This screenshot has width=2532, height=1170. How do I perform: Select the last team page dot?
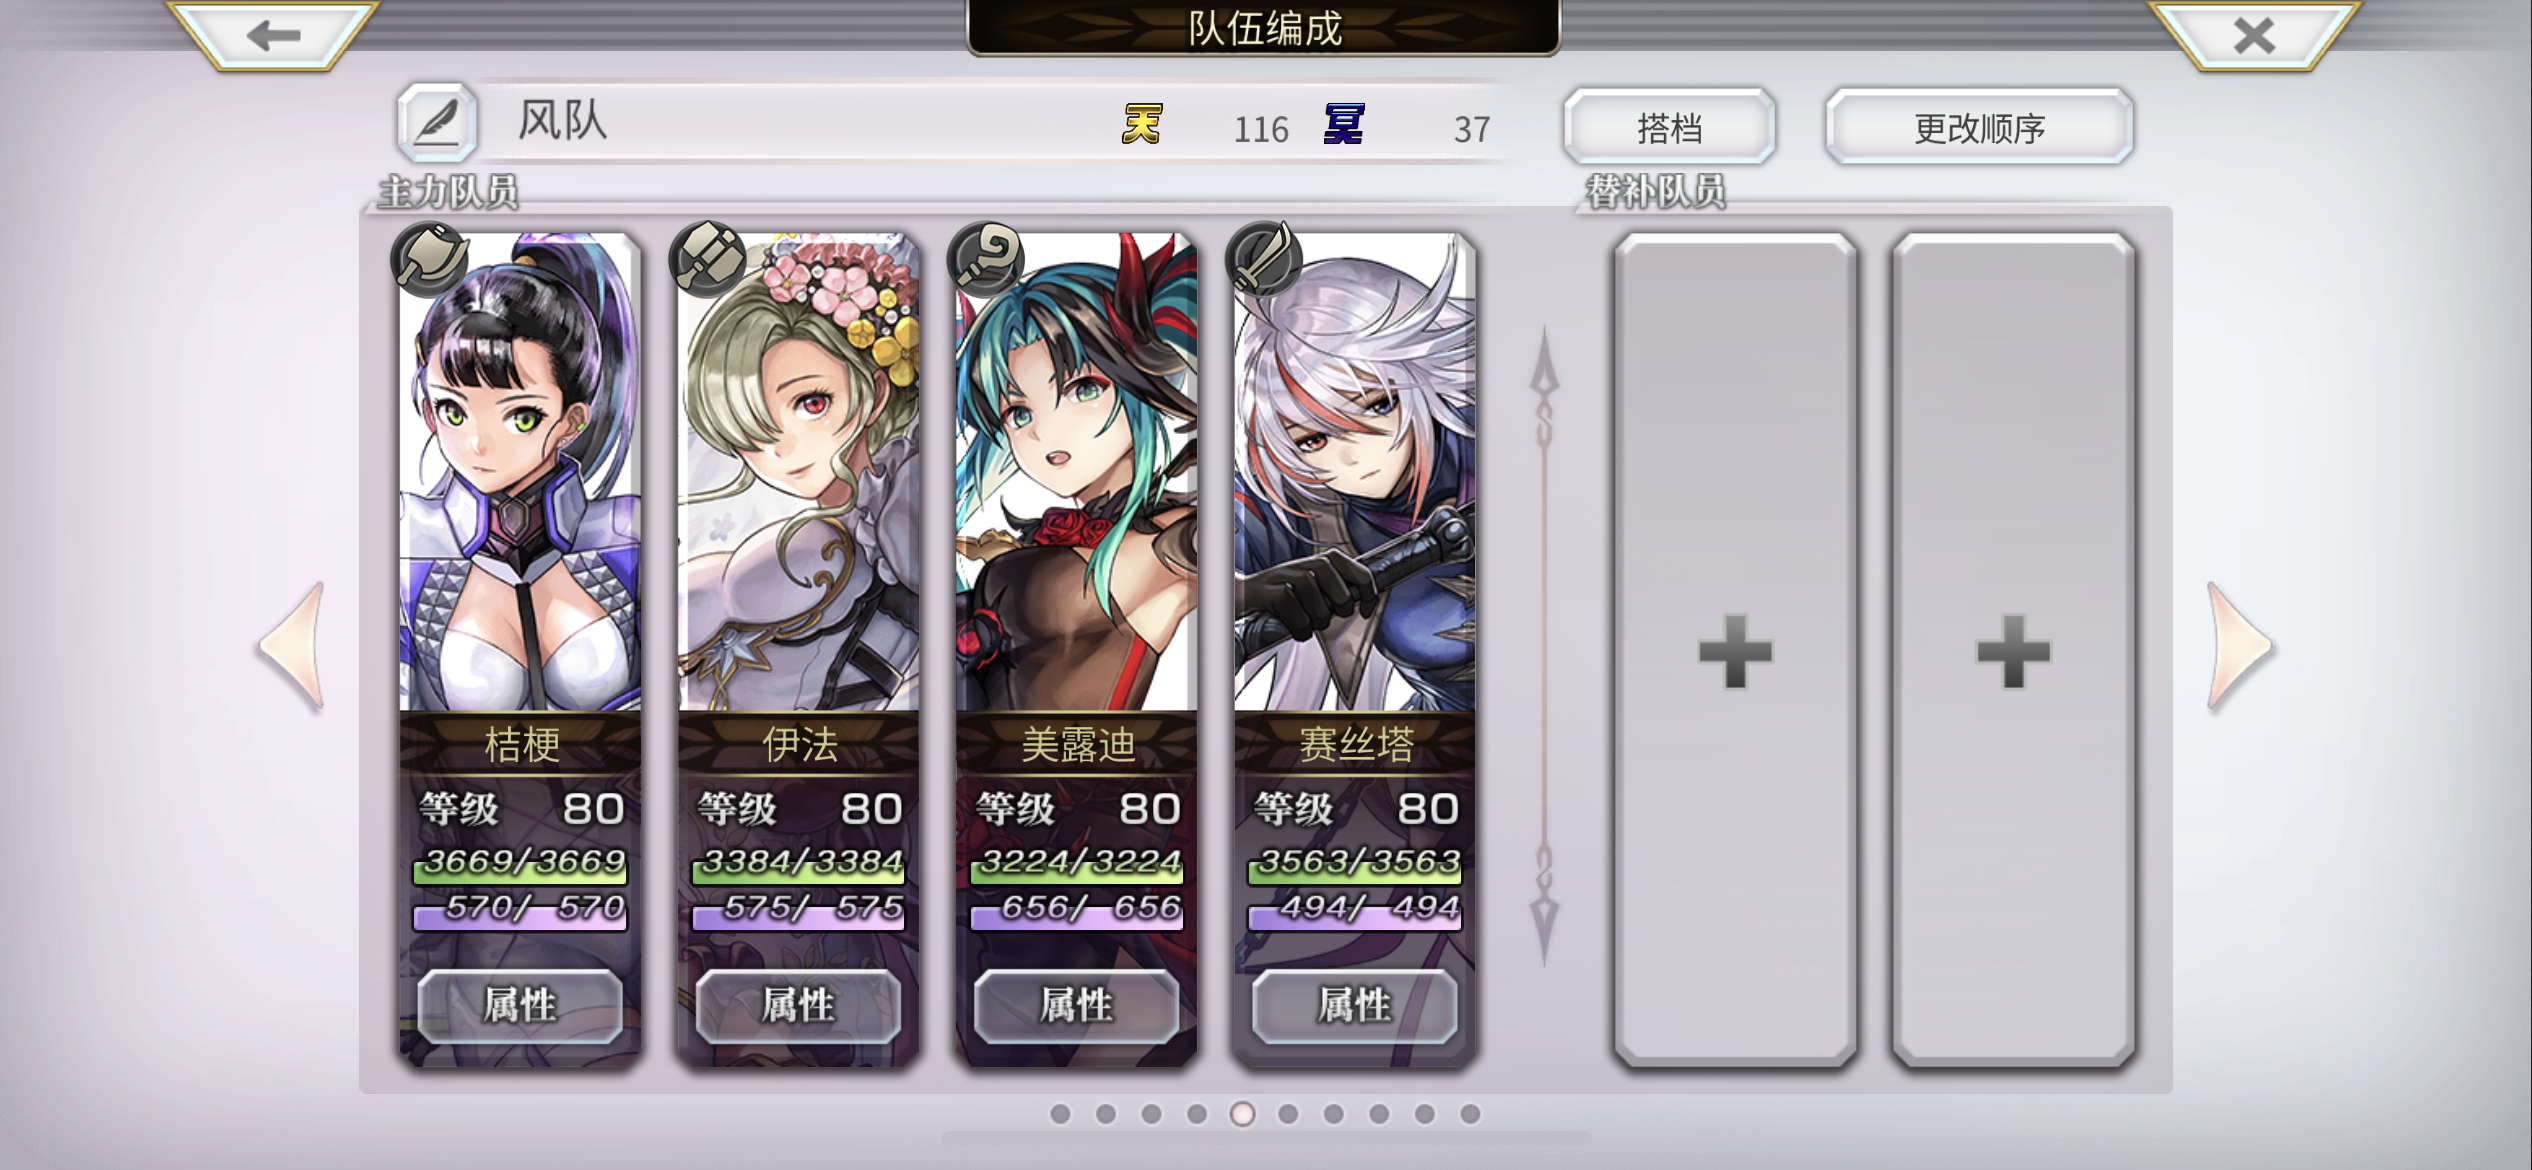1470,1114
